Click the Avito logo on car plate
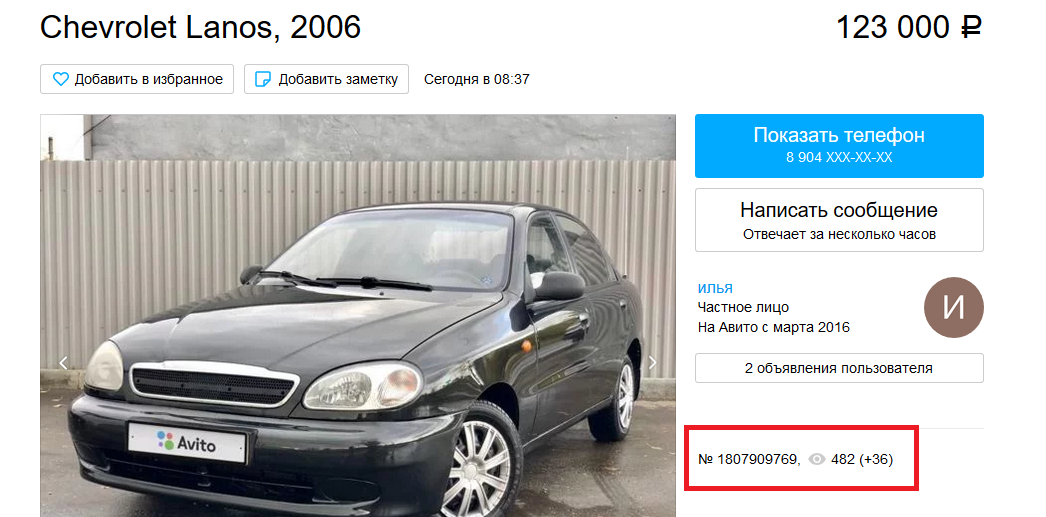The width and height of the screenshot is (1046, 517). coord(187,442)
